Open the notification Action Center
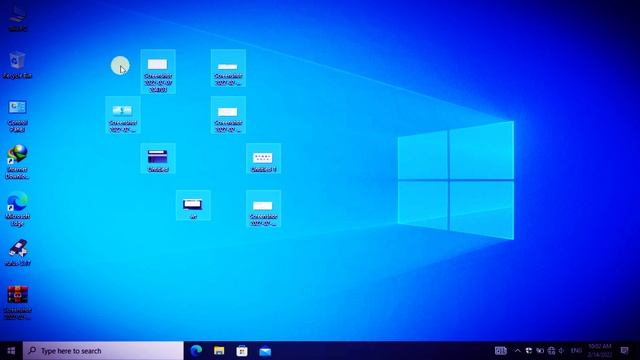Viewport: 640px width, 360px height. click(624, 351)
